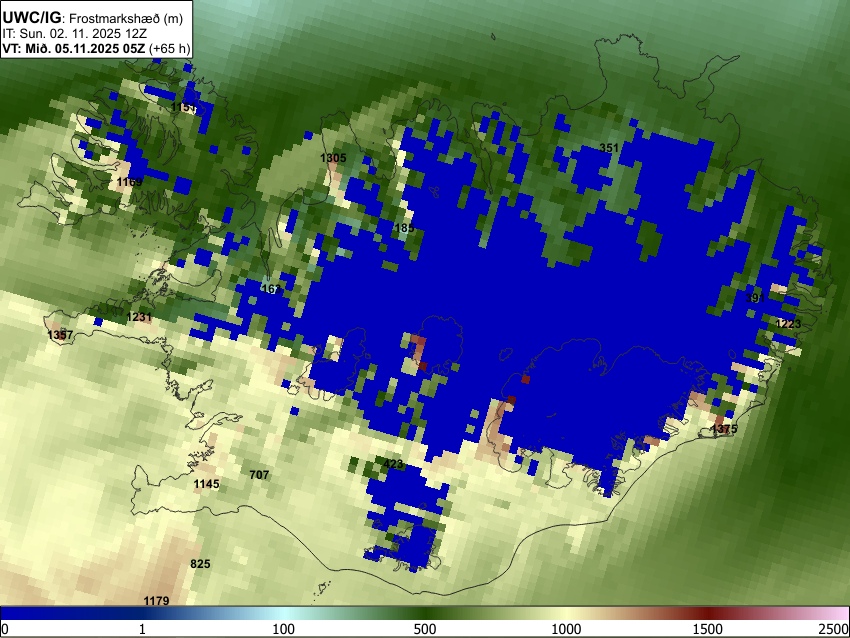Click the map value 1169
850x638 pixels.
(130, 182)
